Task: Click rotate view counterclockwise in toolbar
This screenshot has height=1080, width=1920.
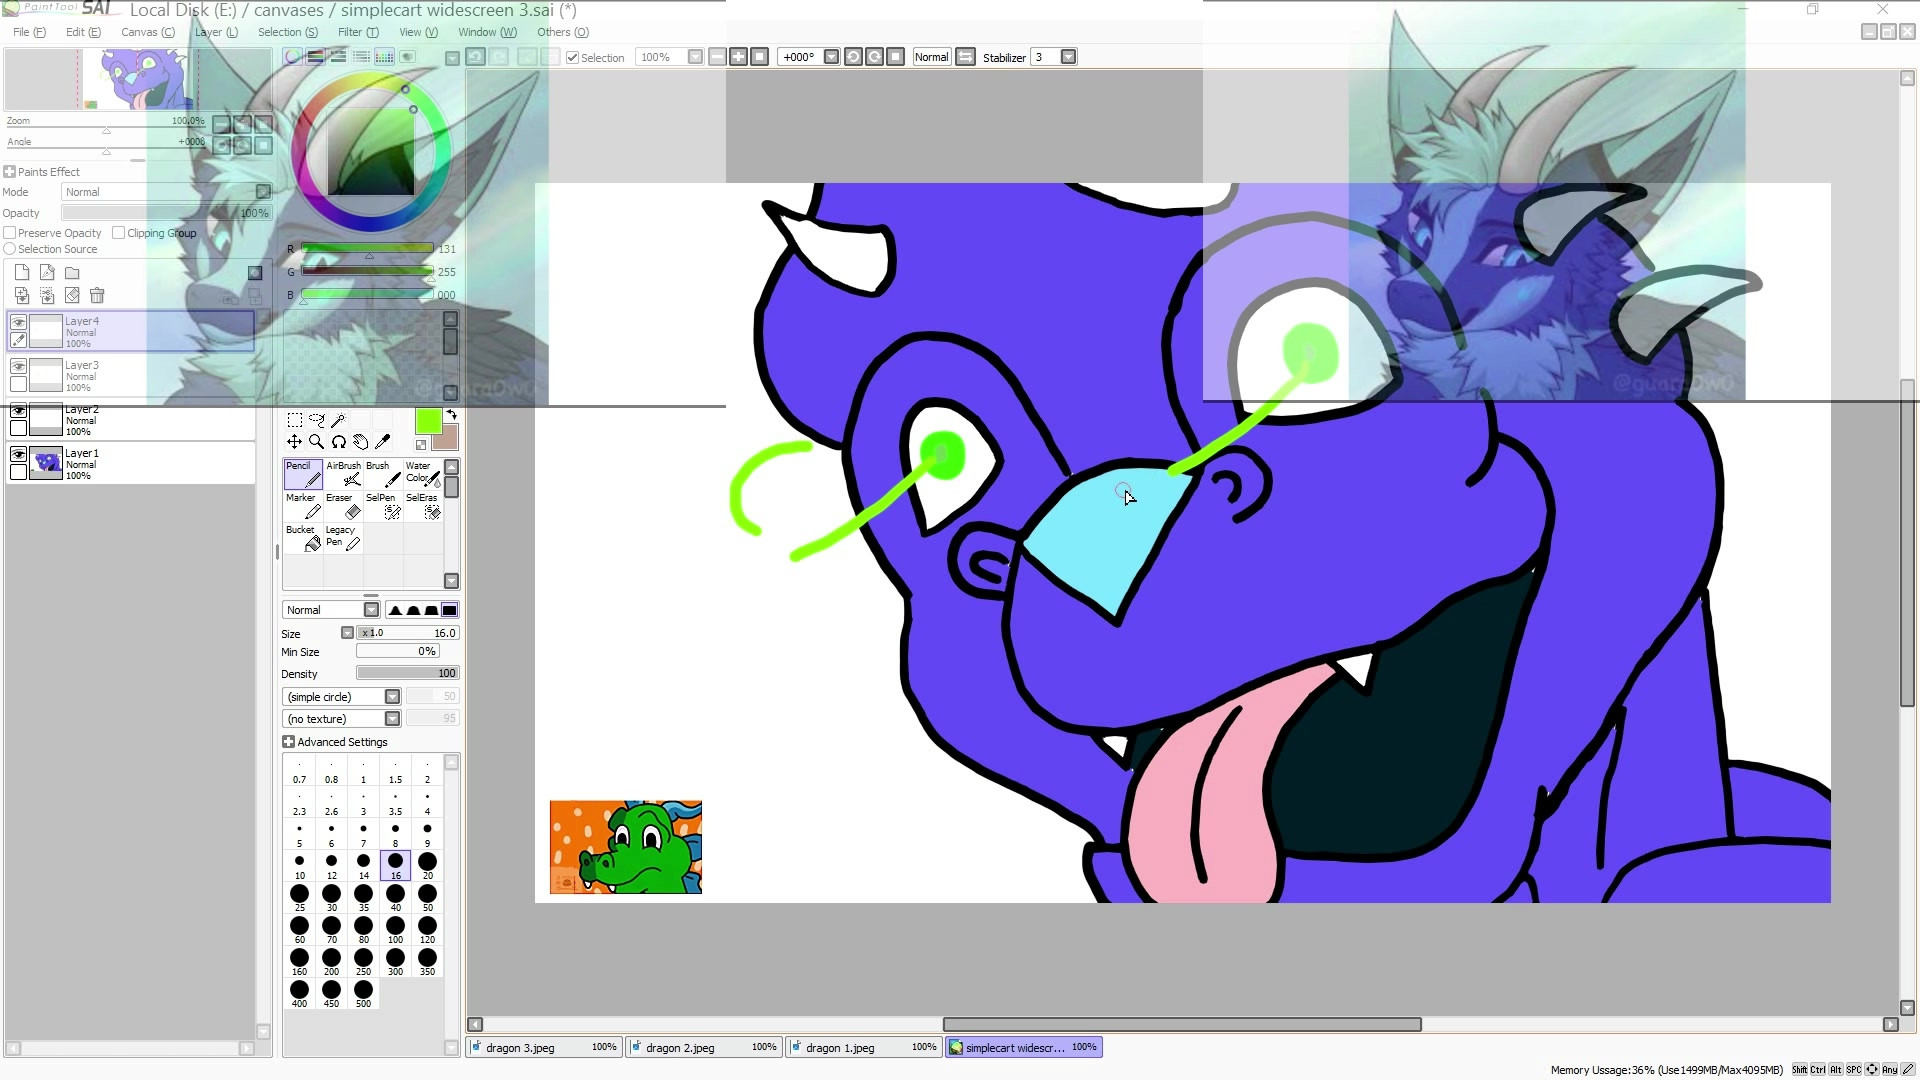Action: (853, 57)
